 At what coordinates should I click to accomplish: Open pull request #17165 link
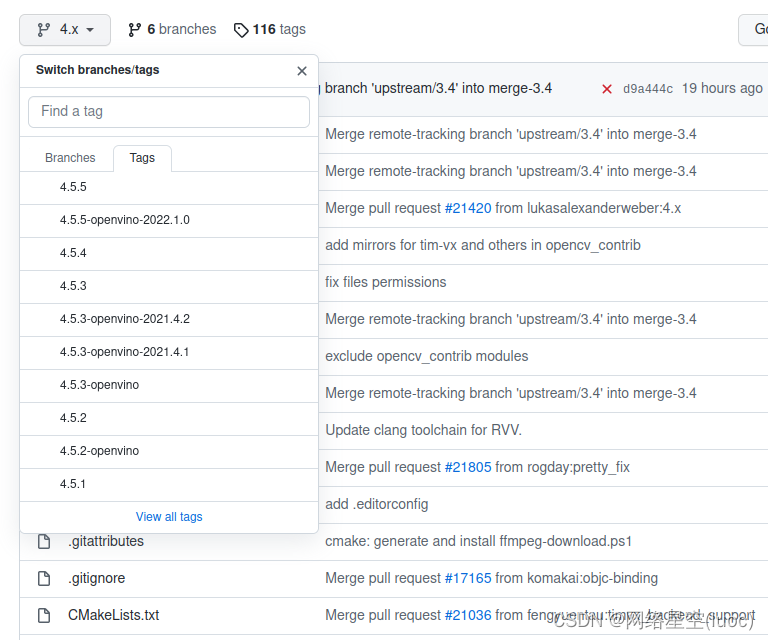[468, 578]
